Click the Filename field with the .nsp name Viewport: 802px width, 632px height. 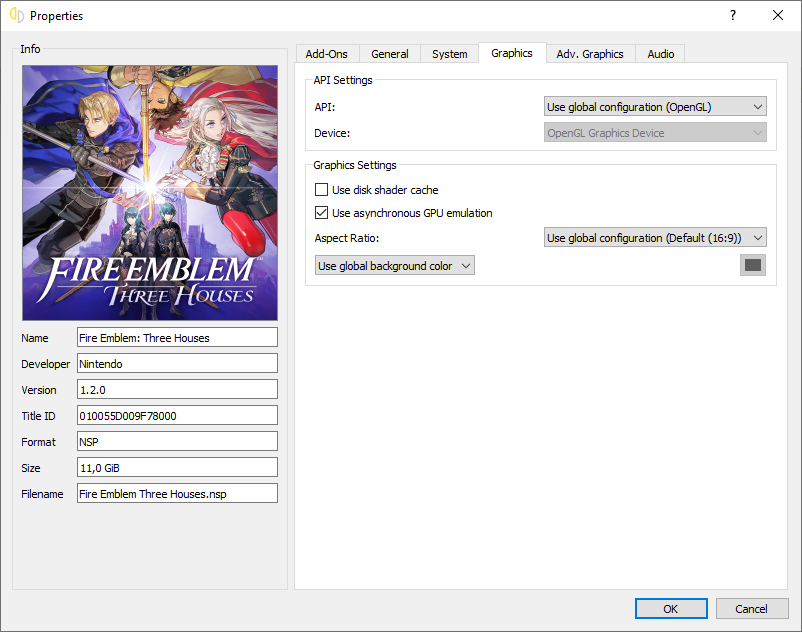pos(177,494)
